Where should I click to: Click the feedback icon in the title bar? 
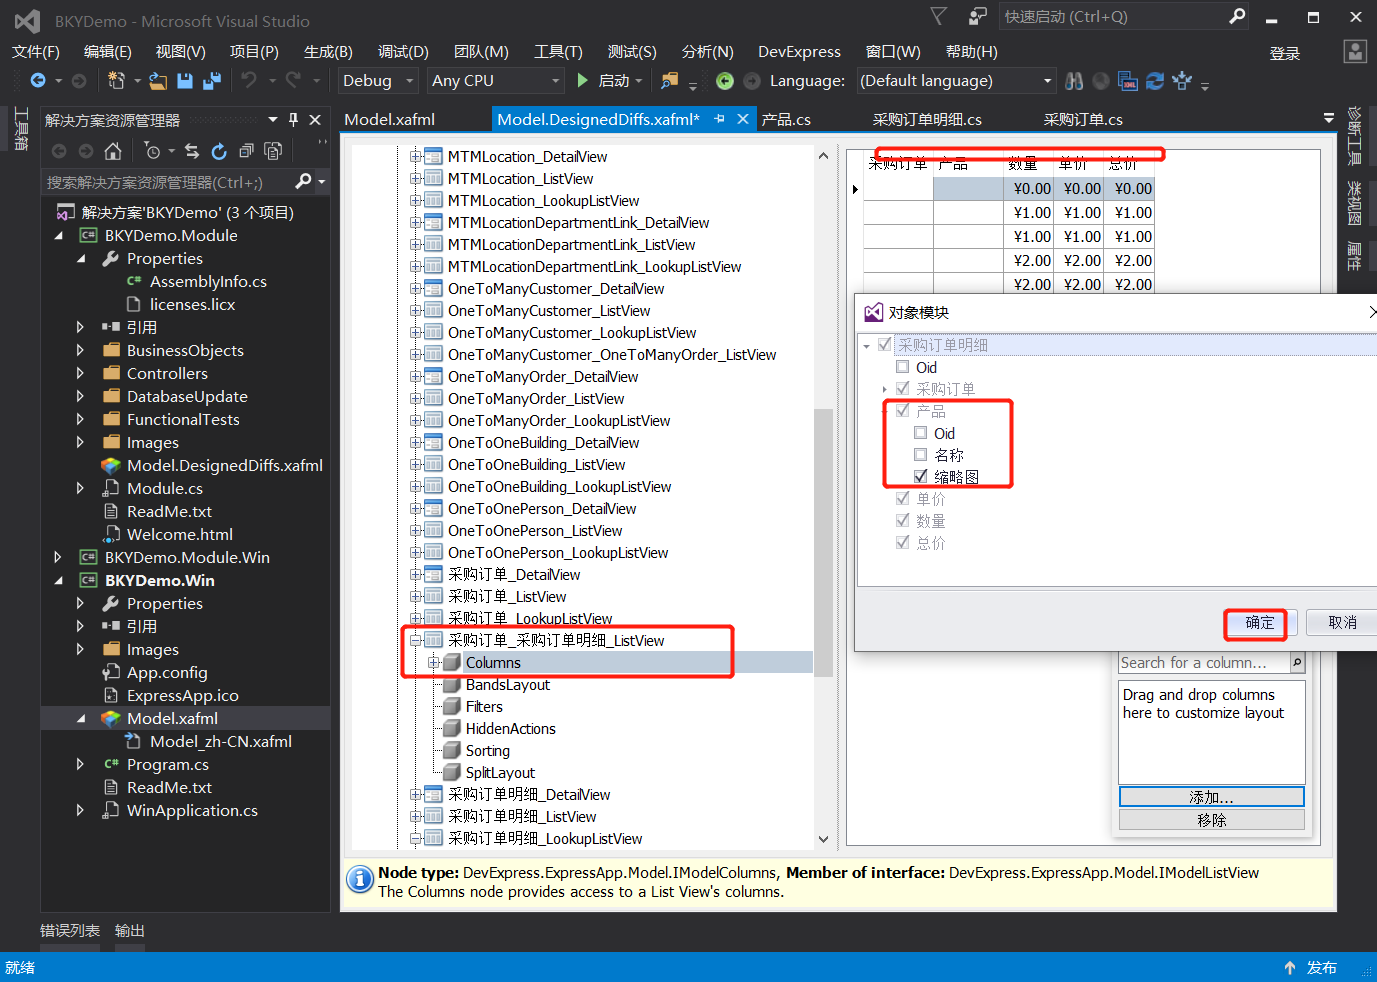[x=978, y=16]
